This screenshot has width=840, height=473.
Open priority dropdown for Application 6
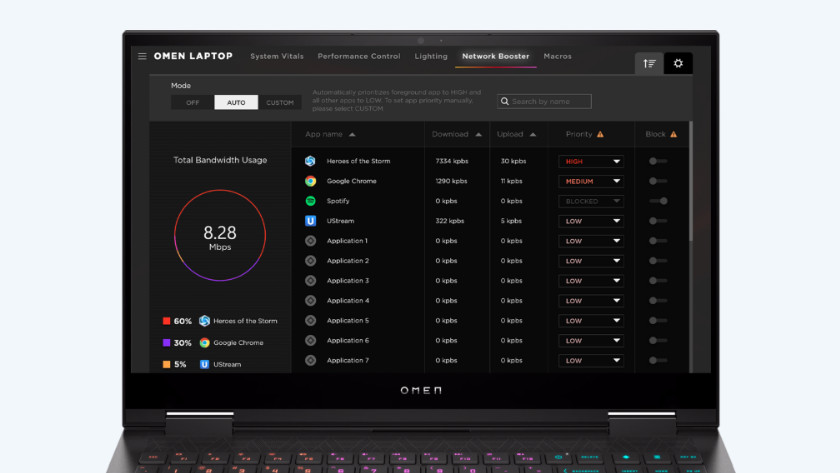(x=591, y=341)
